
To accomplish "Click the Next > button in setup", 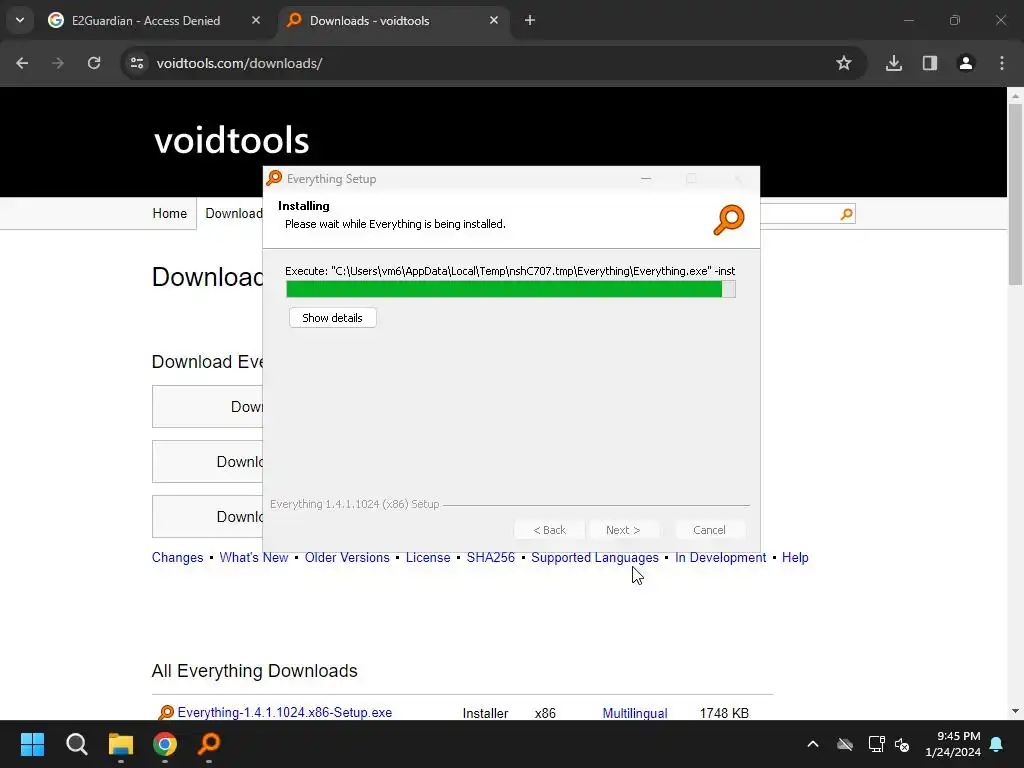I will tap(623, 530).
